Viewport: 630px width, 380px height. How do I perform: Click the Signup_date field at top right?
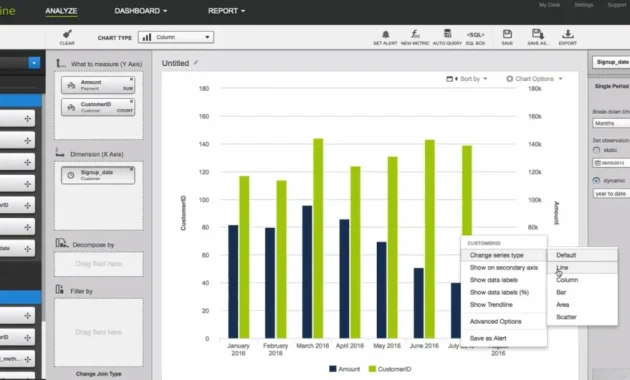(x=611, y=62)
